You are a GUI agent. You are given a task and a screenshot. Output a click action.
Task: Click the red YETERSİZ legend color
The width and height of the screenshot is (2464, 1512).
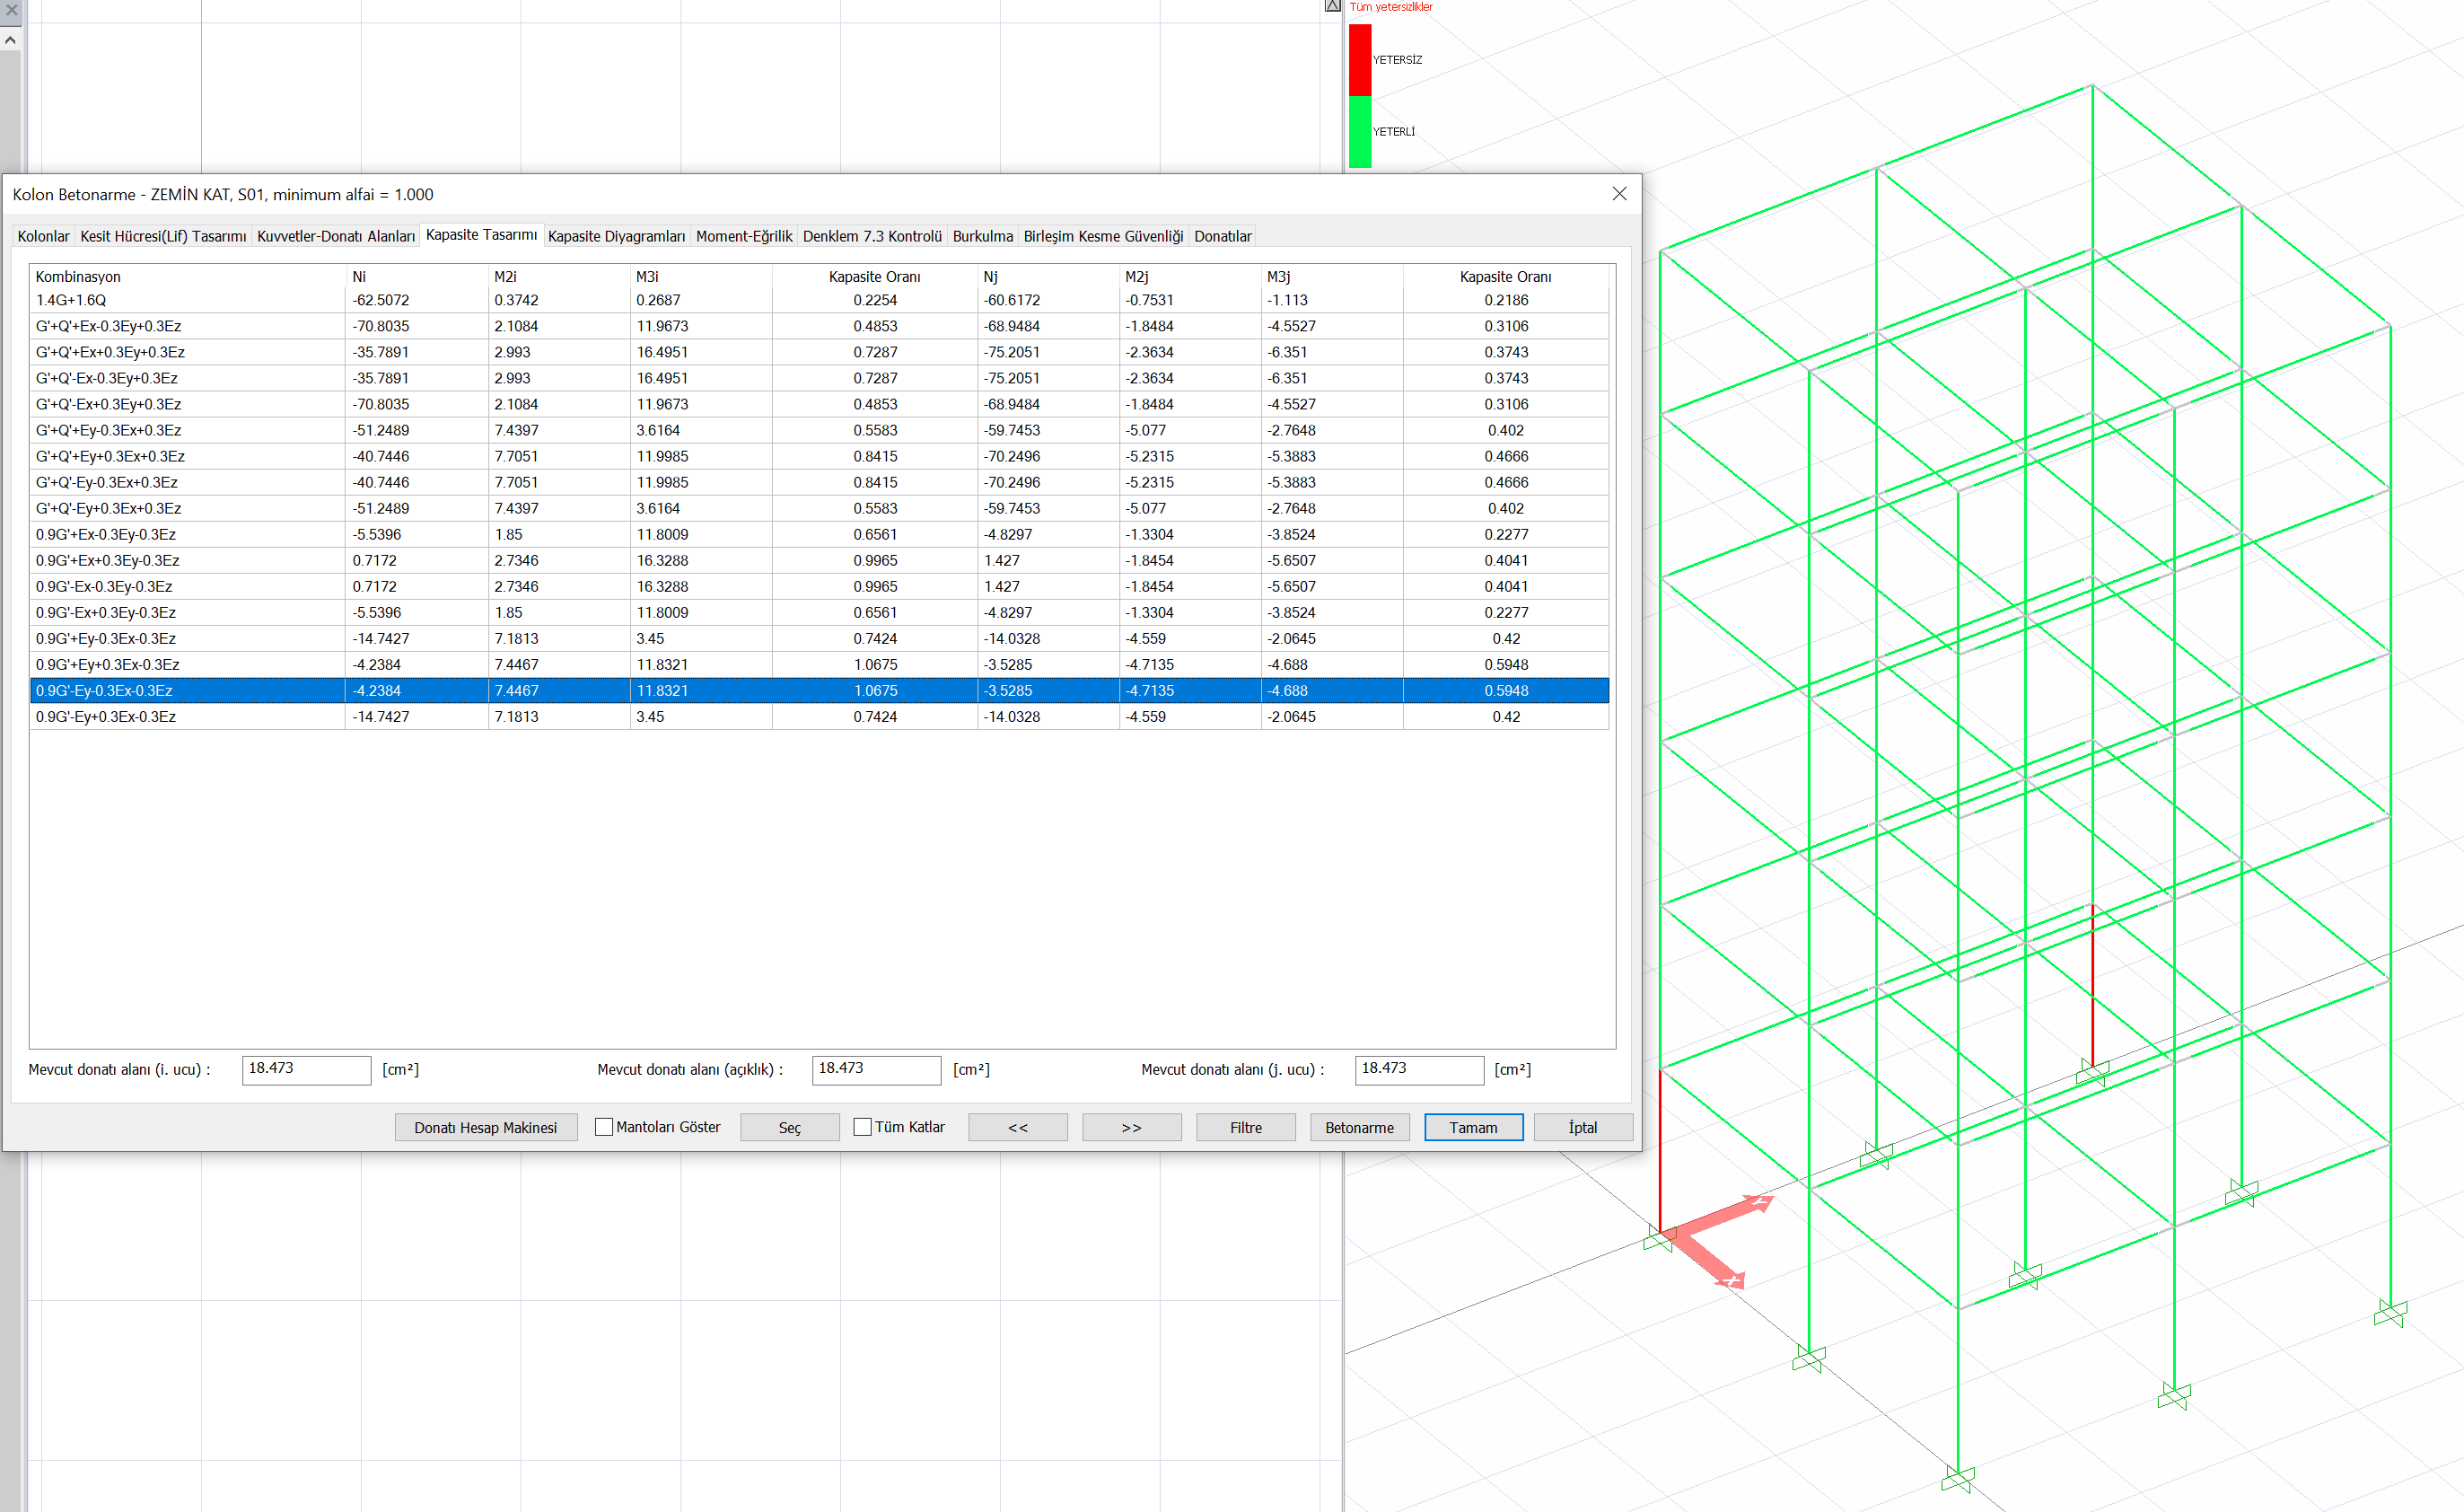point(1359,60)
